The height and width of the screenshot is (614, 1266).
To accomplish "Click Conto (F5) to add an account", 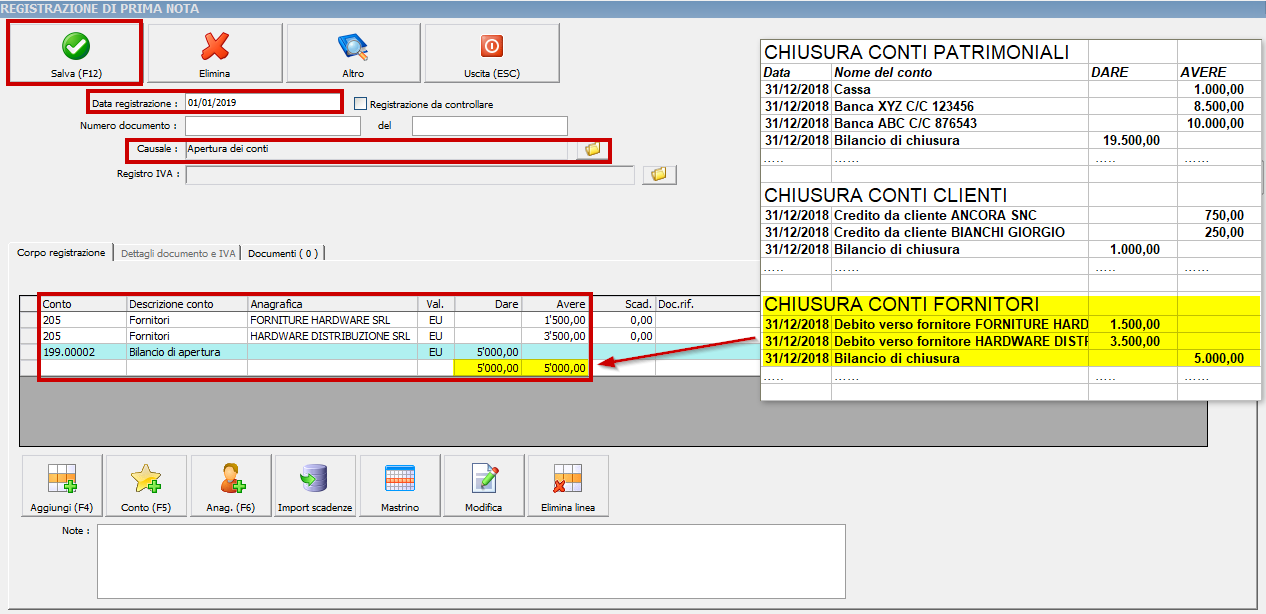I will click(145, 485).
